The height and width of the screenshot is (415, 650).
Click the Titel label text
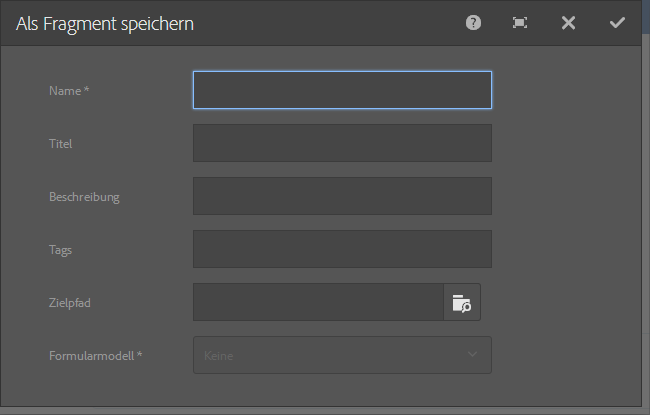(60, 144)
